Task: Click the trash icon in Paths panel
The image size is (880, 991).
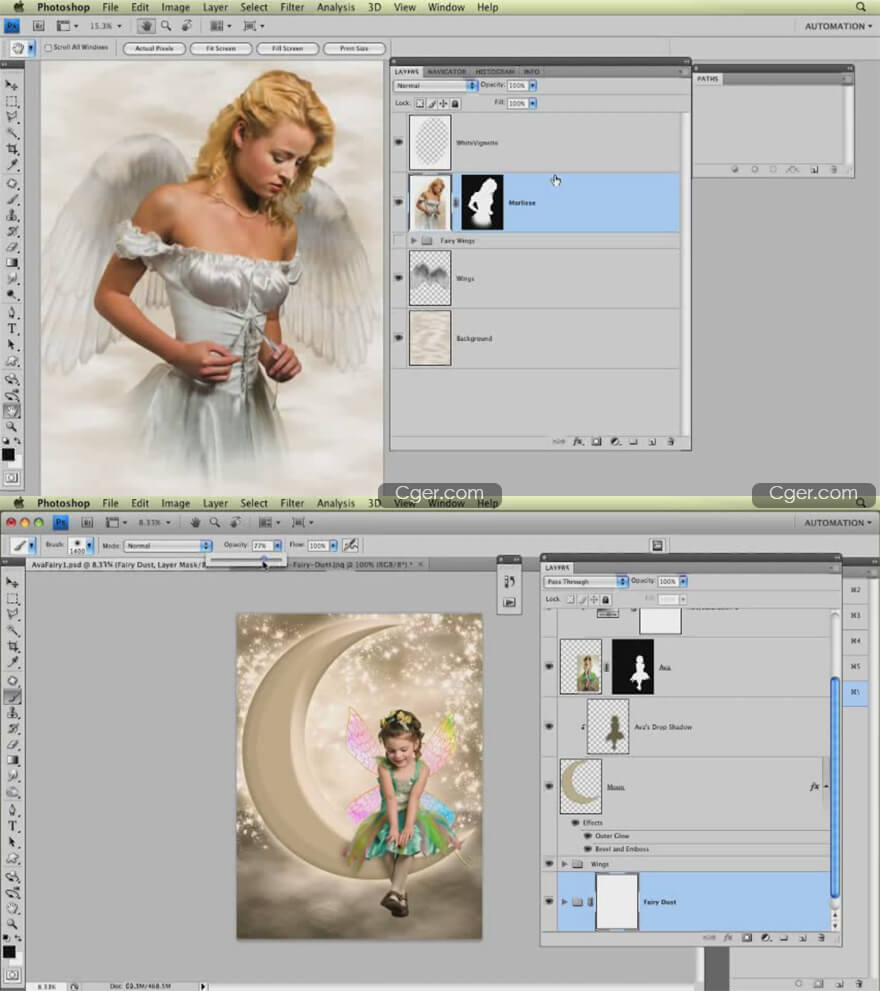Action: [832, 170]
